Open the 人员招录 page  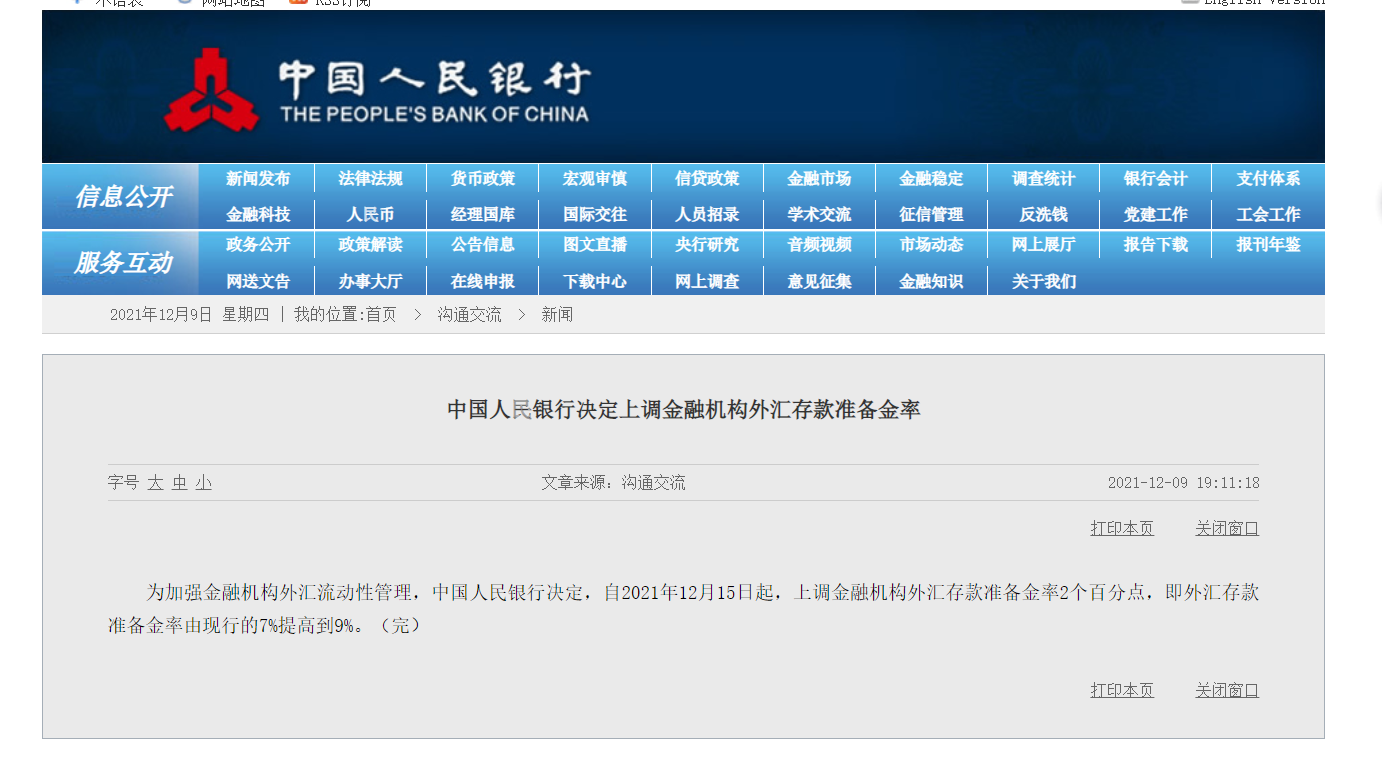(x=707, y=214)
